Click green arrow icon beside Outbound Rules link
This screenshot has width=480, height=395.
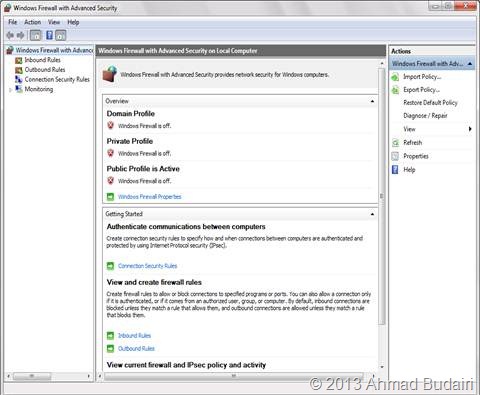(110, 348)
